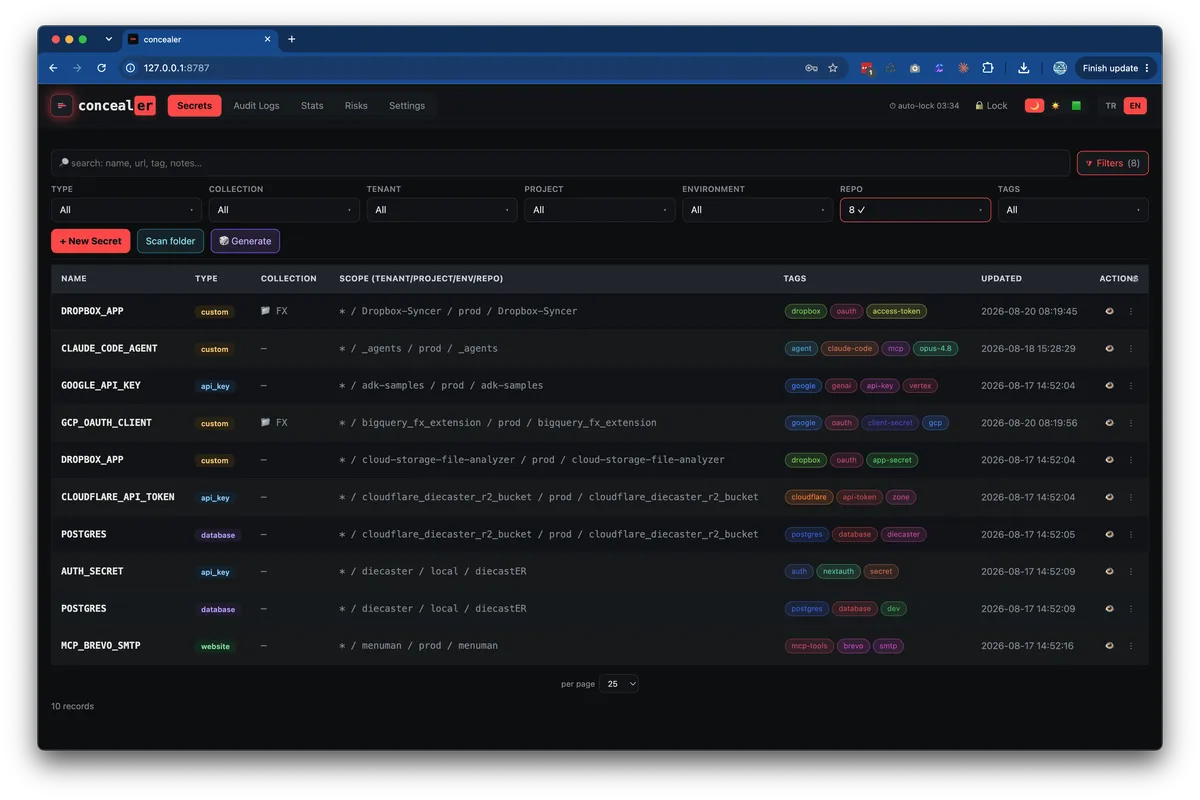Click the nextauth tag chip

838,571
